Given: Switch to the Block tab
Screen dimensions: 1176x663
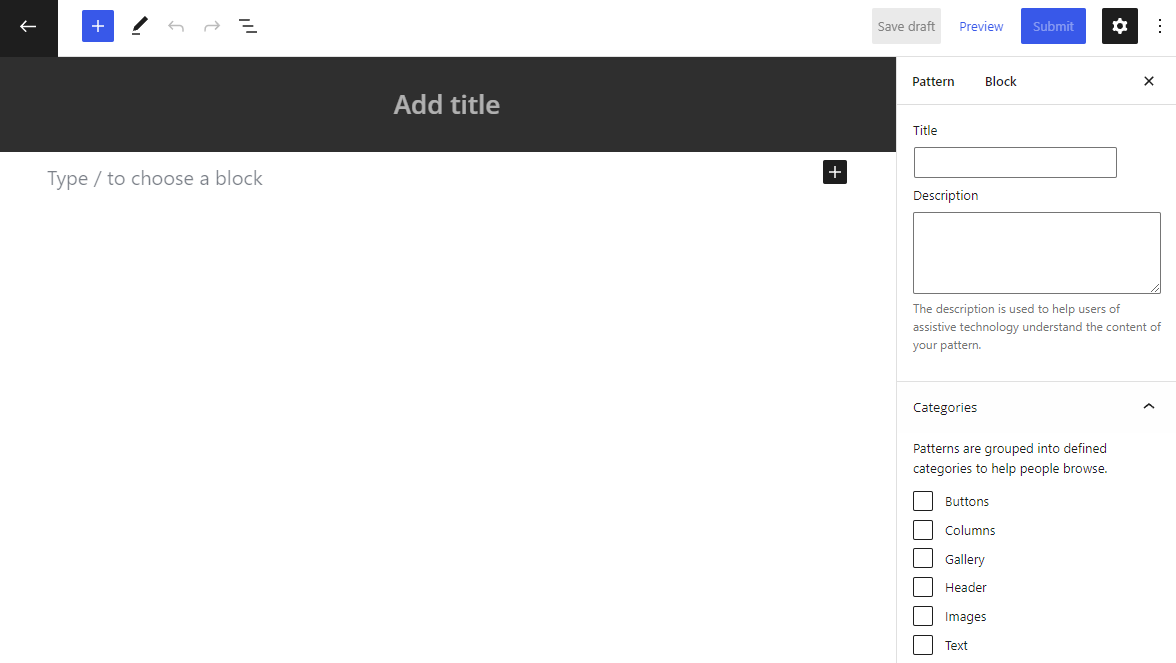Looking at the screenshot, I should click(x=1000, y=81).
